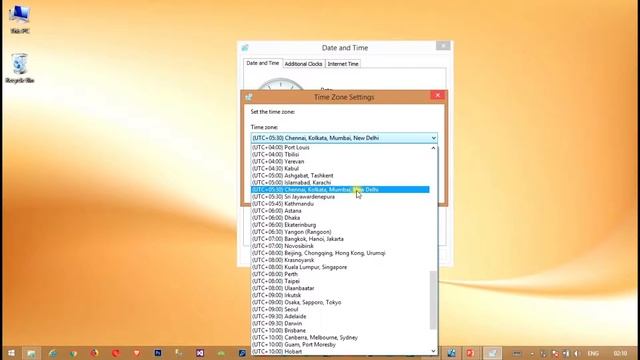Screen dimensions: 640x360
Task: Choose highlighted Chennai, Kolkata, Mumbai, New Delhi entry
Action: coord(340,189)
